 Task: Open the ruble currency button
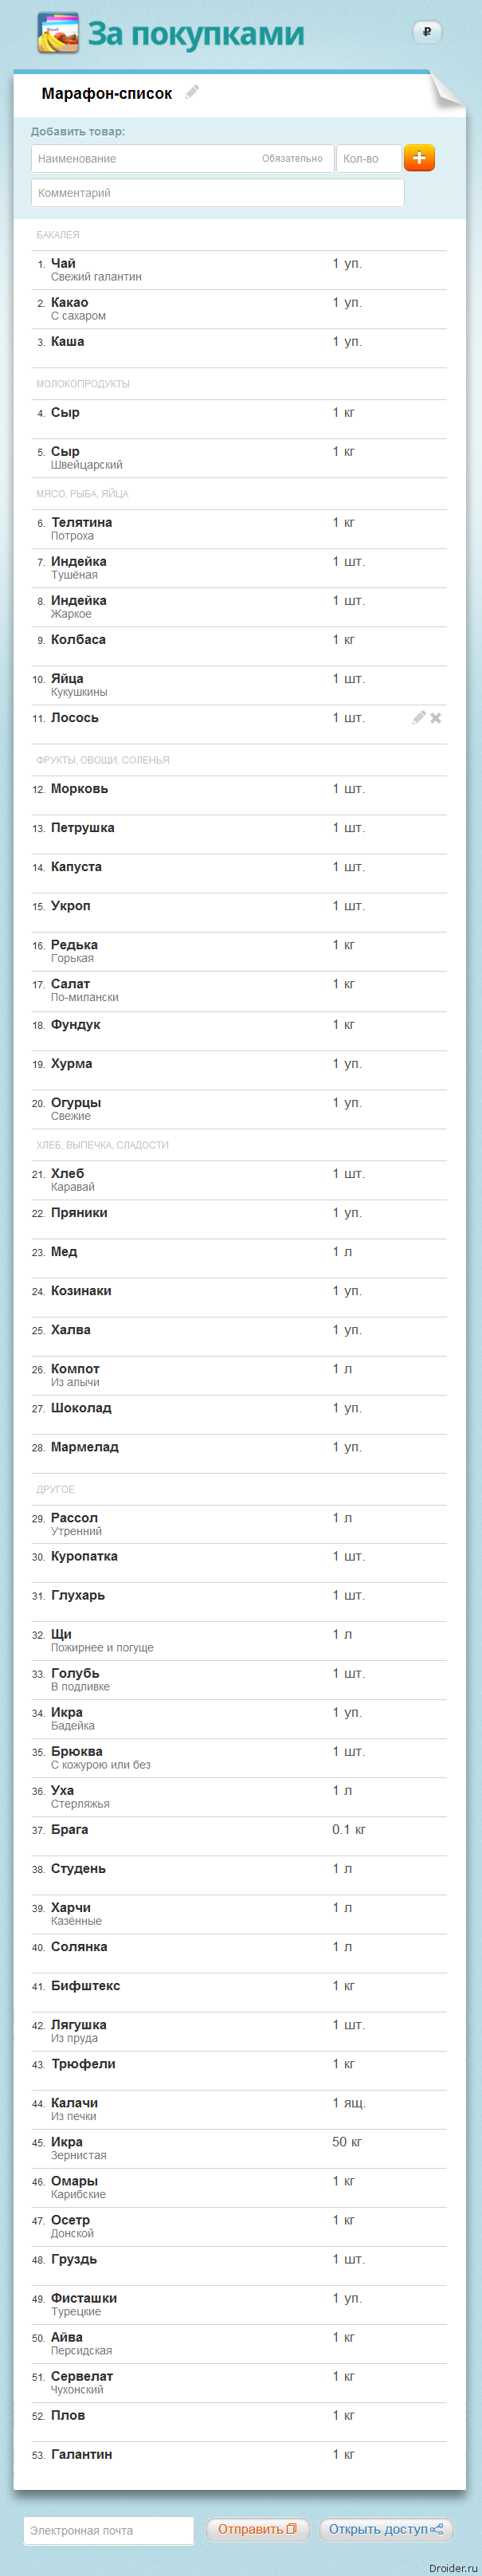click(427, 32)
